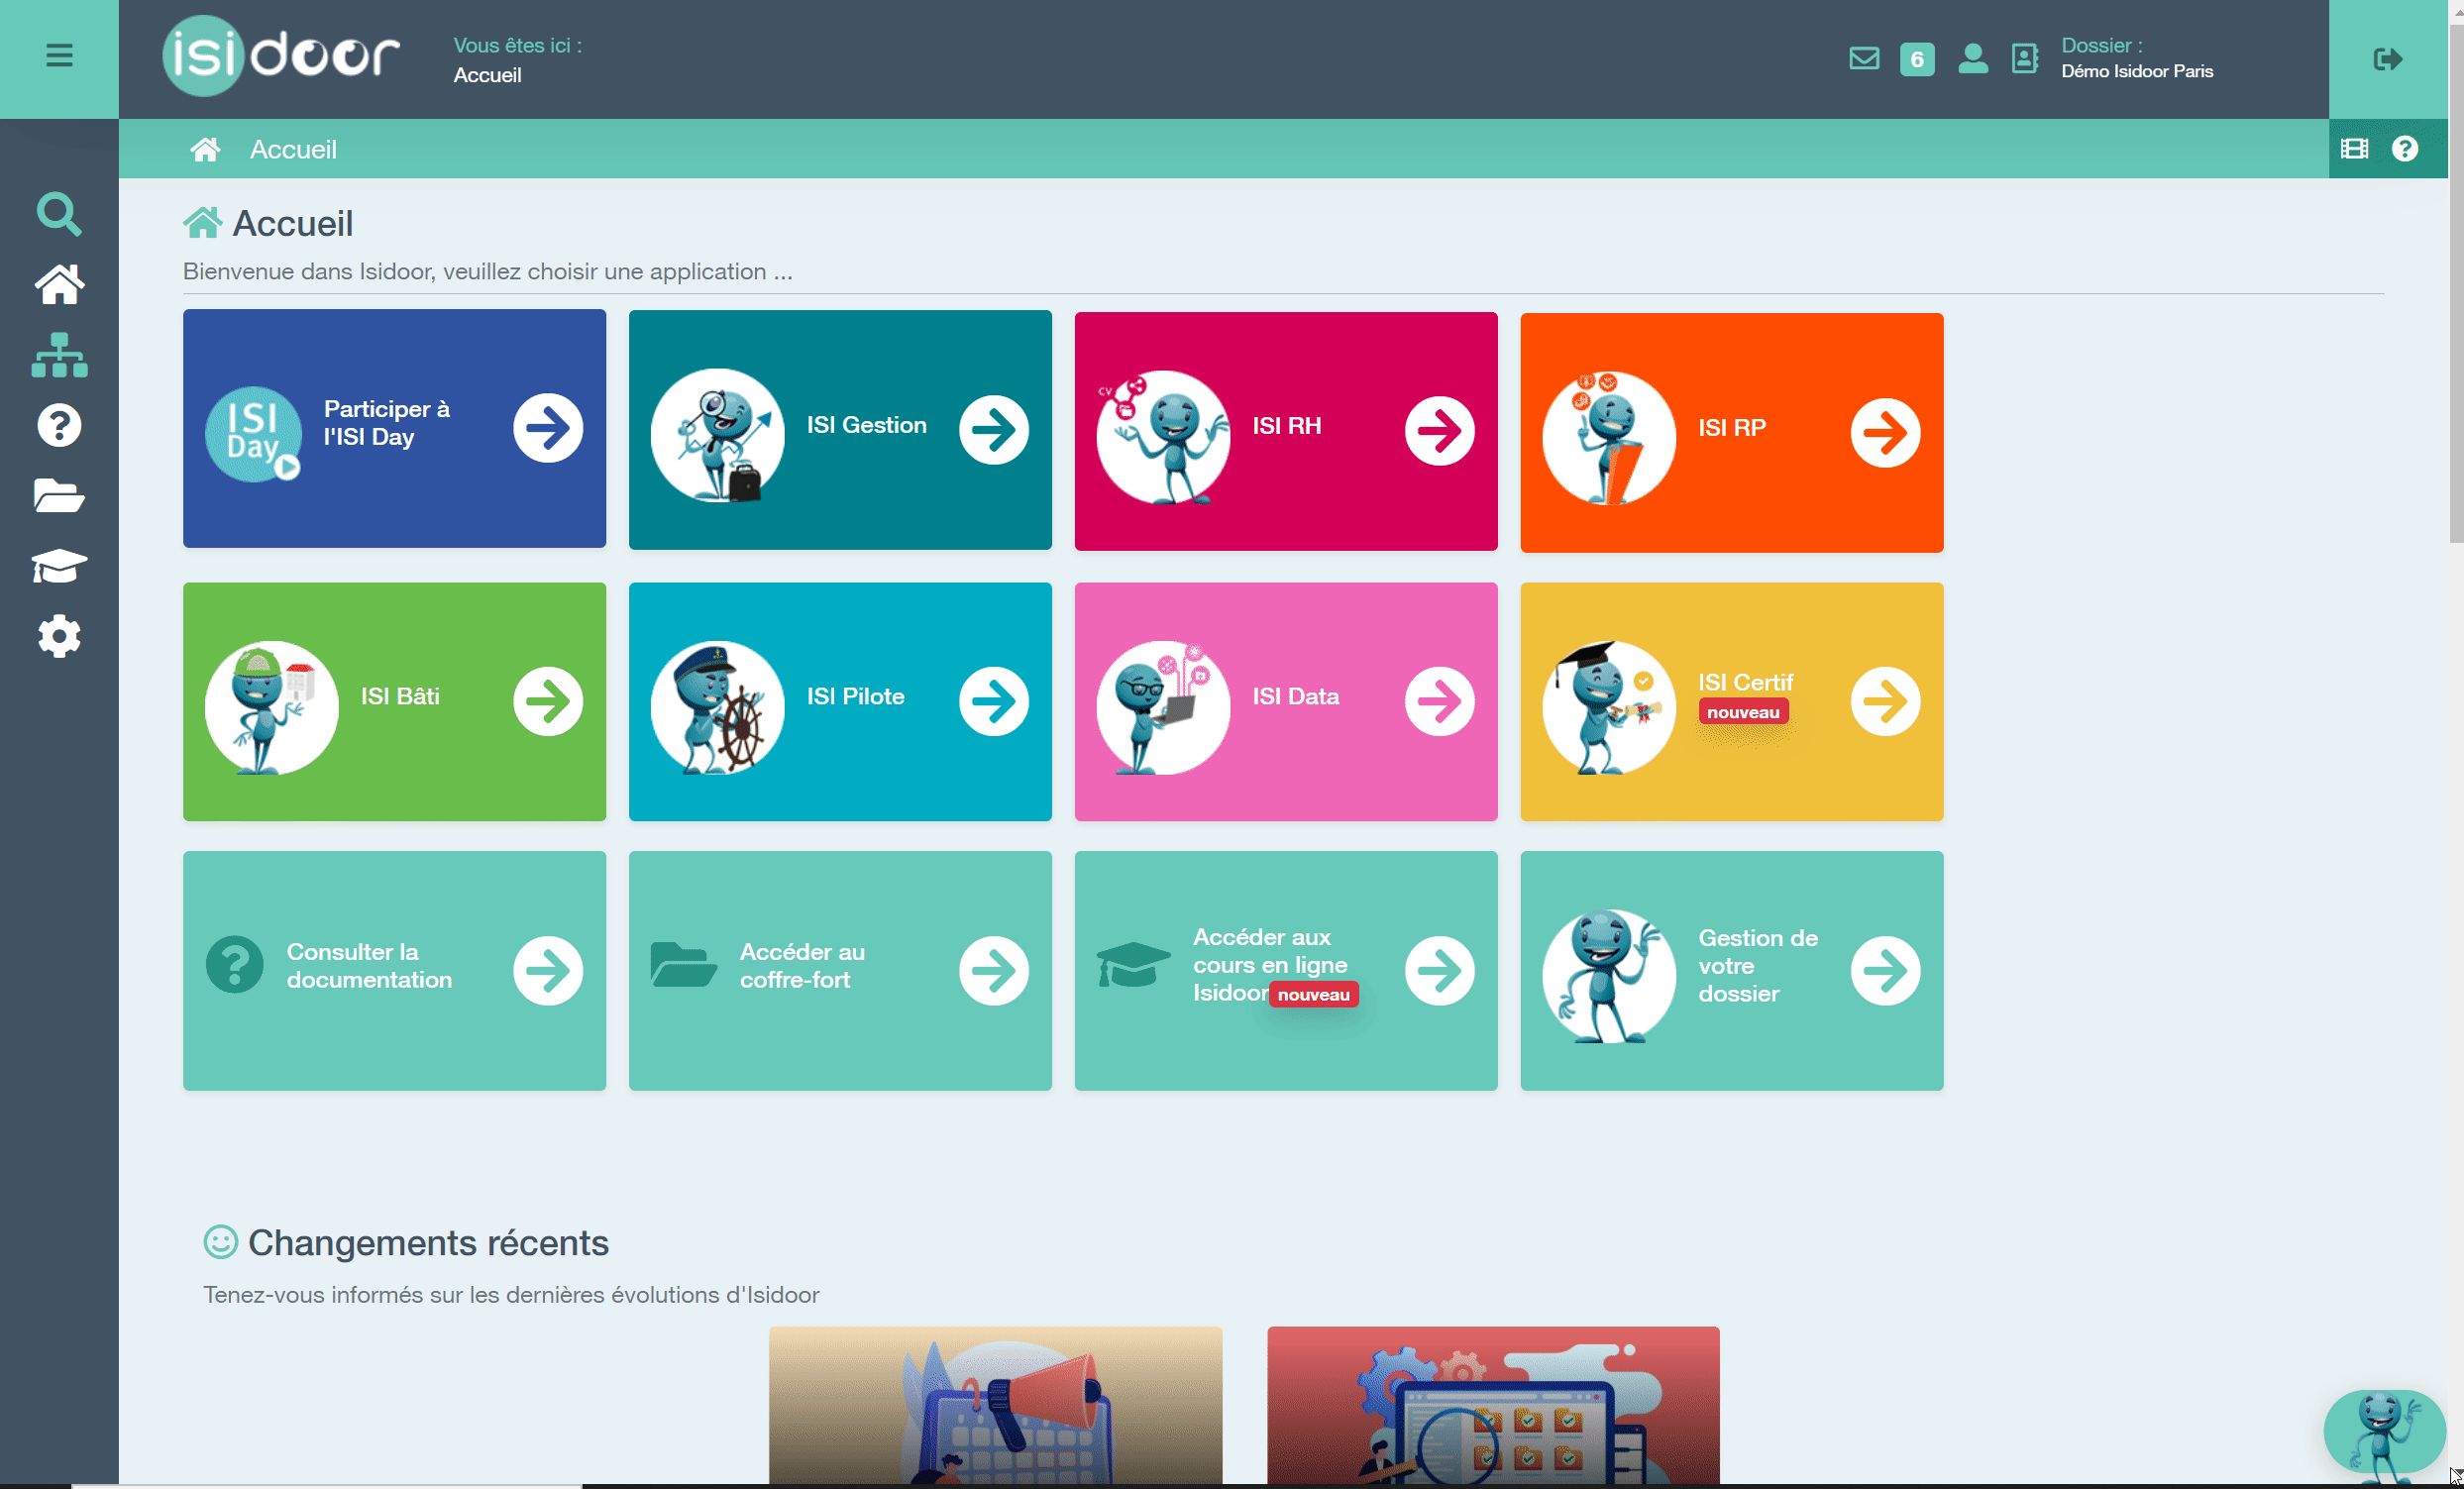
Task: Click the question mark on documentation tile
Action: click(x=235, y=965)
